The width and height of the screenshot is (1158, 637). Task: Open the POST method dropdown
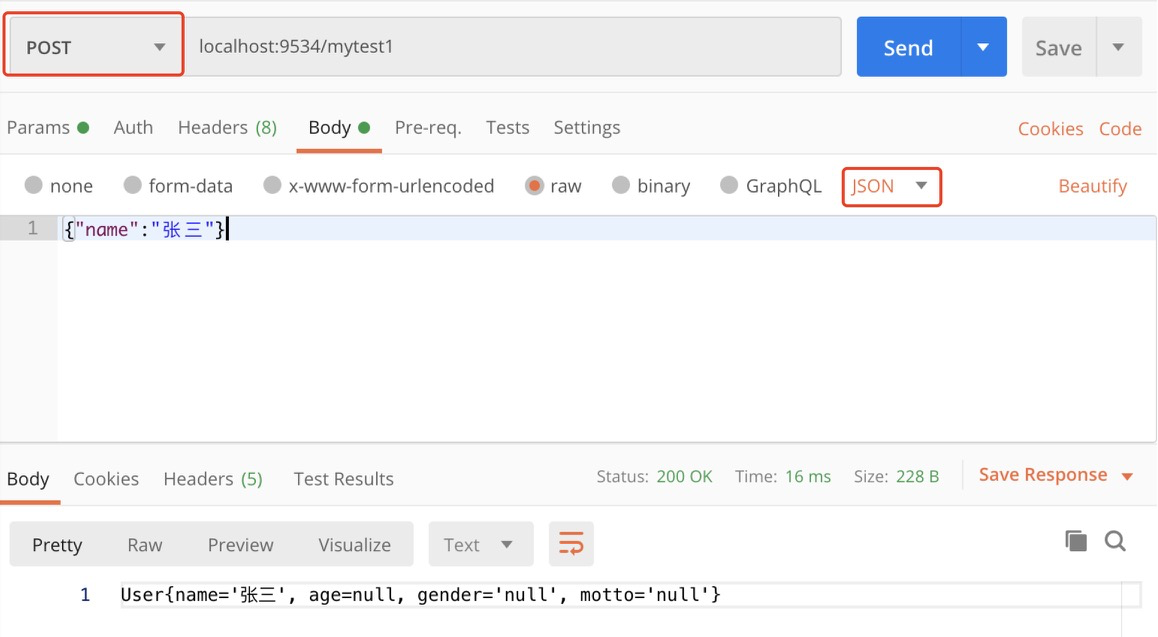click(x=94, y=47)
